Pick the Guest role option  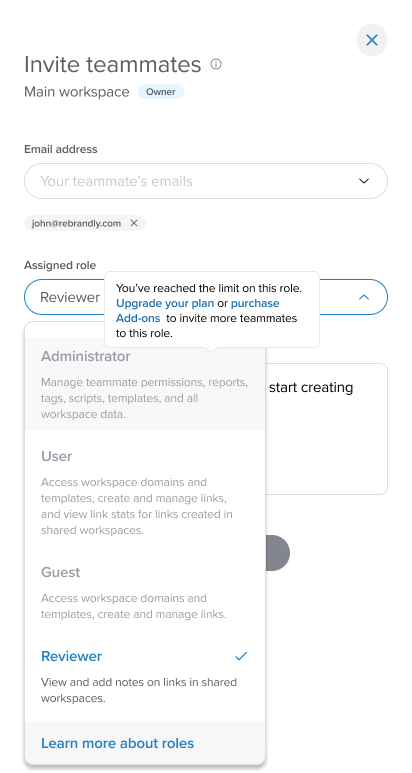click(145, 593)
